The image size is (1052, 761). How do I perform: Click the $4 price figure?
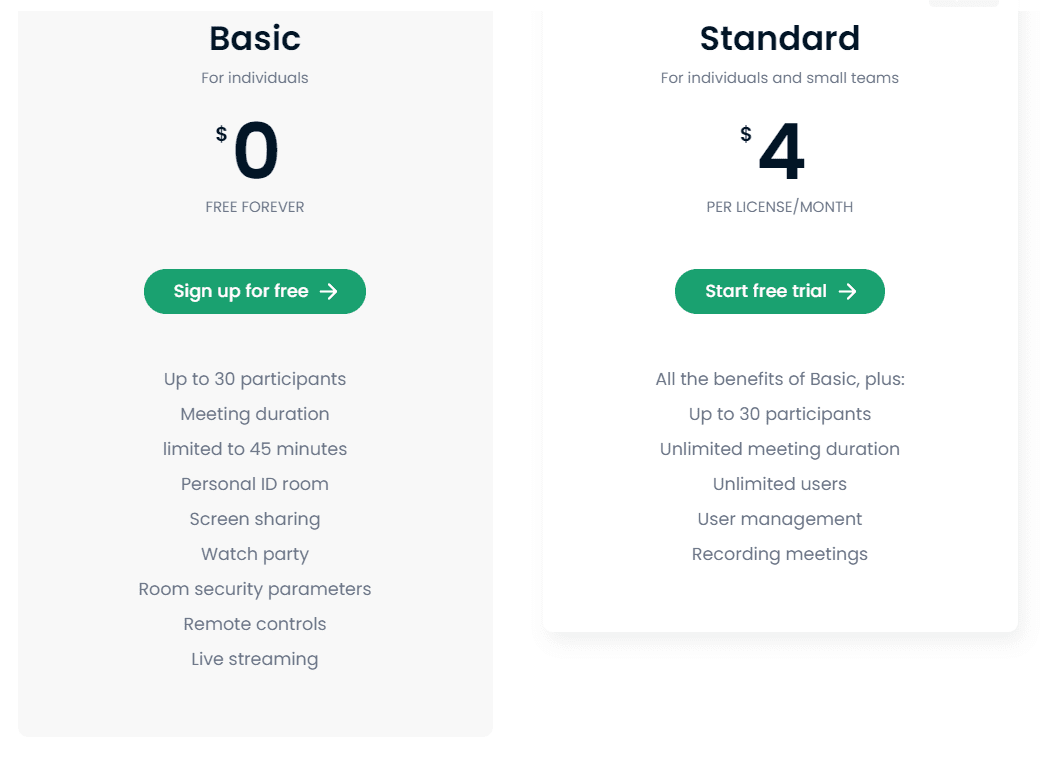tap(780, 152)
